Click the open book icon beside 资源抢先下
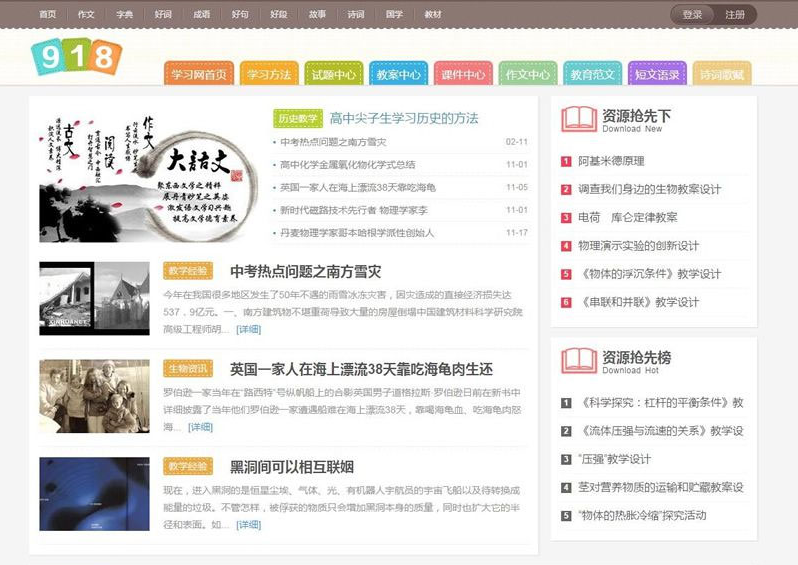Image resolution: width=798 pixels, height=565 pixels. click(579, 119)
